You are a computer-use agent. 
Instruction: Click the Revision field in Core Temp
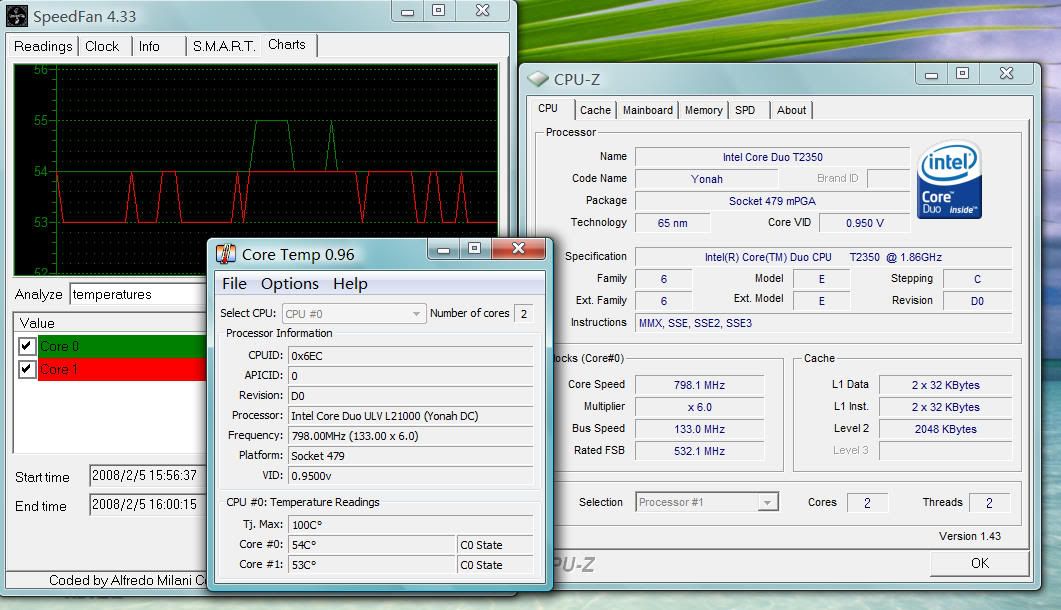pyautogui.click(x=410, y=396)
